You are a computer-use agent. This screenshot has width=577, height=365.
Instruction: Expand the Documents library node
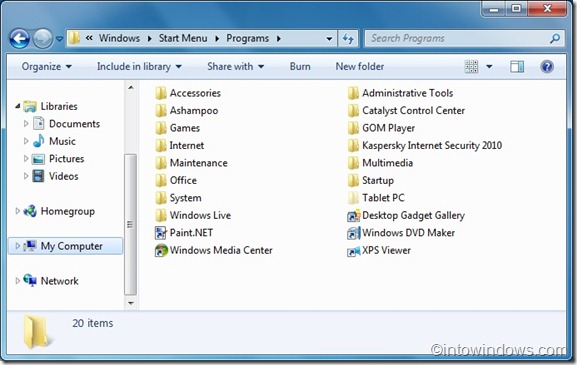(26, 124)
